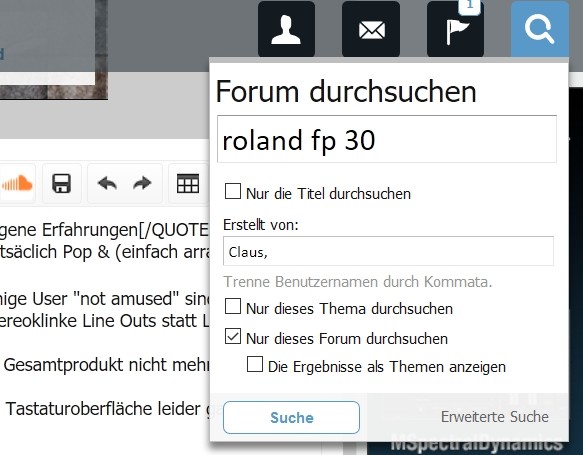Viewport: 583px width, 455px height.
Task: Click the 'Forum durchsuchen' heading
Action: (x=346, y=91)
